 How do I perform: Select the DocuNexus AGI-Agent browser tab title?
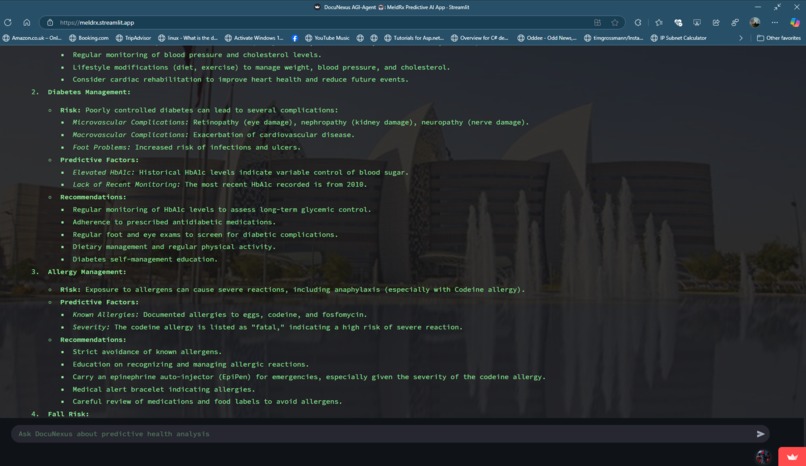(391, 7)
